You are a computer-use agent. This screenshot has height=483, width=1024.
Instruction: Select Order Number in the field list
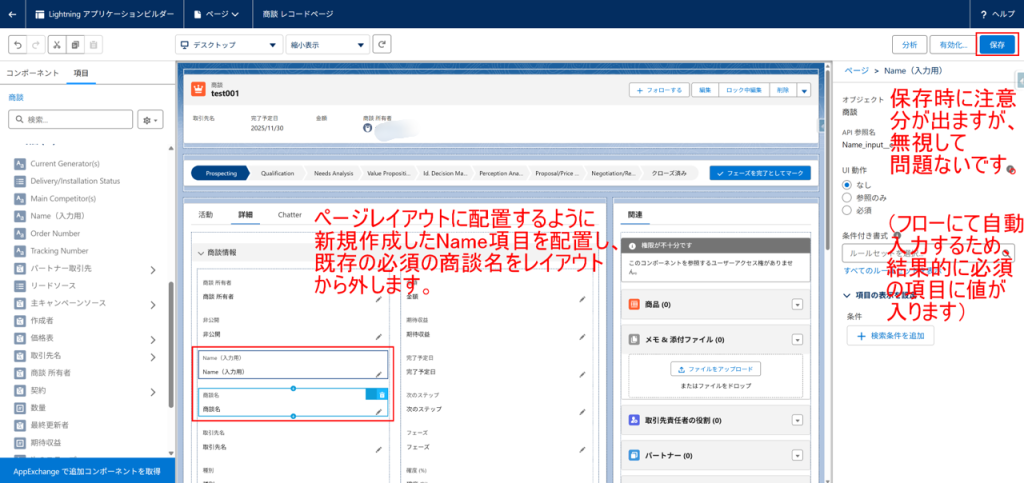(56, 233)
